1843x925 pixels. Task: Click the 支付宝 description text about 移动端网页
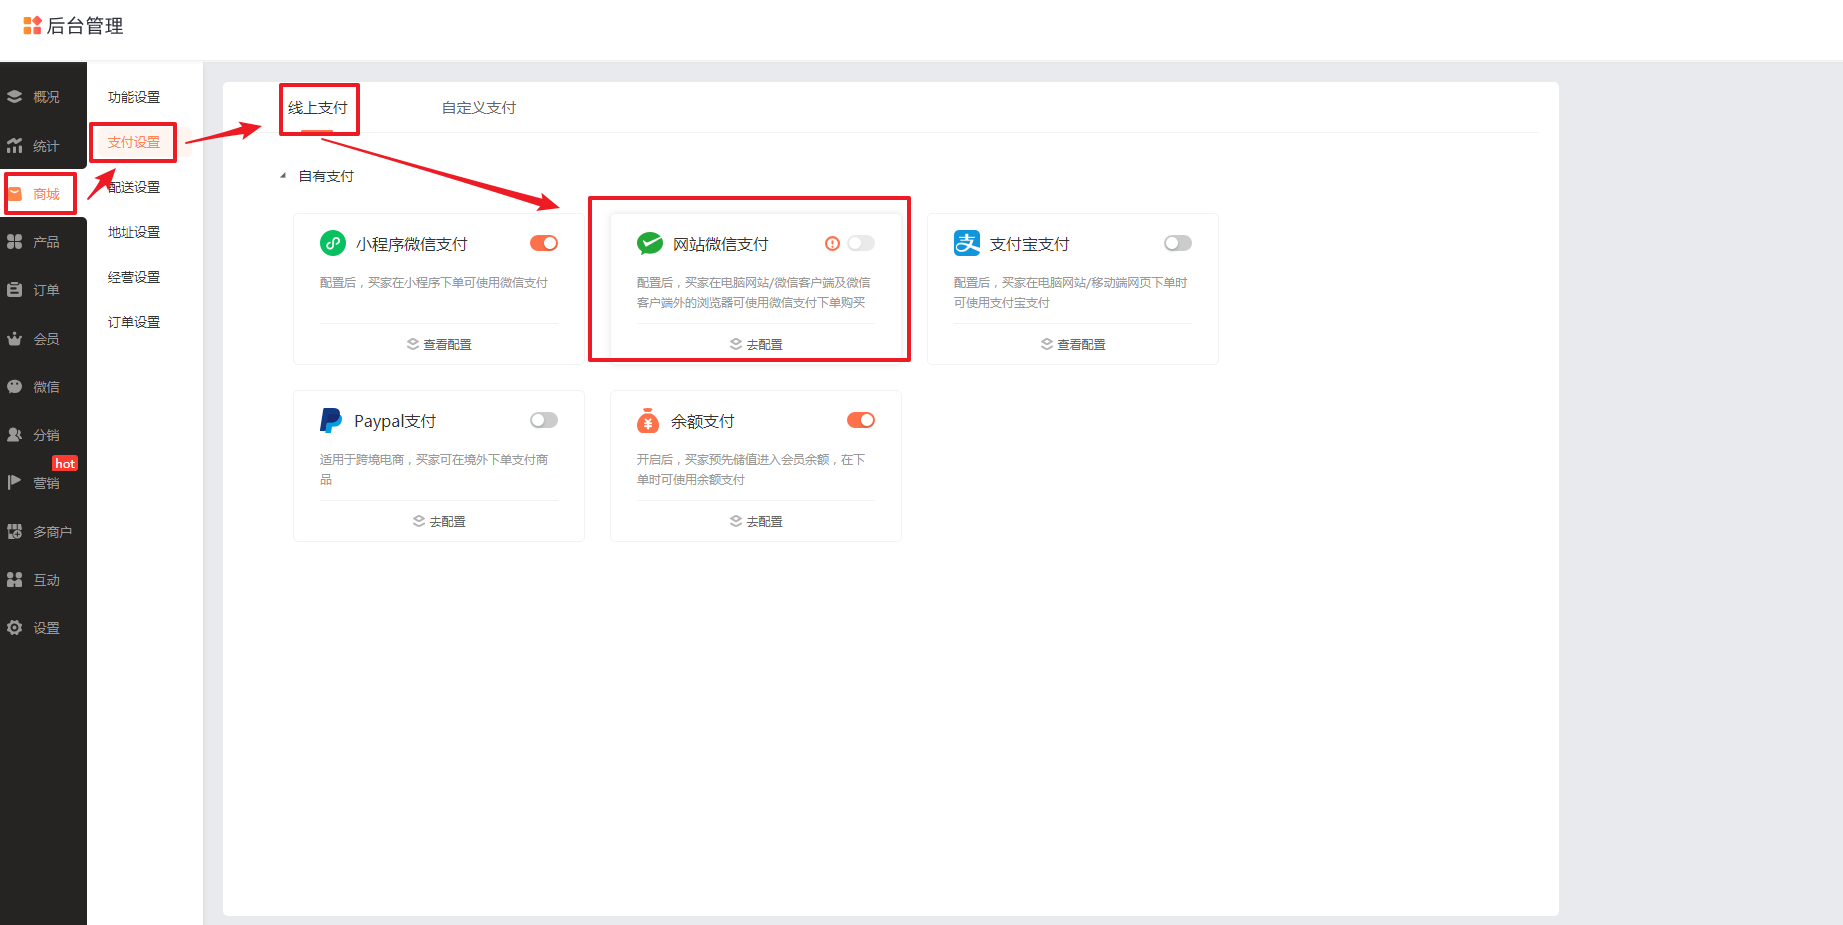[1070, 292]
